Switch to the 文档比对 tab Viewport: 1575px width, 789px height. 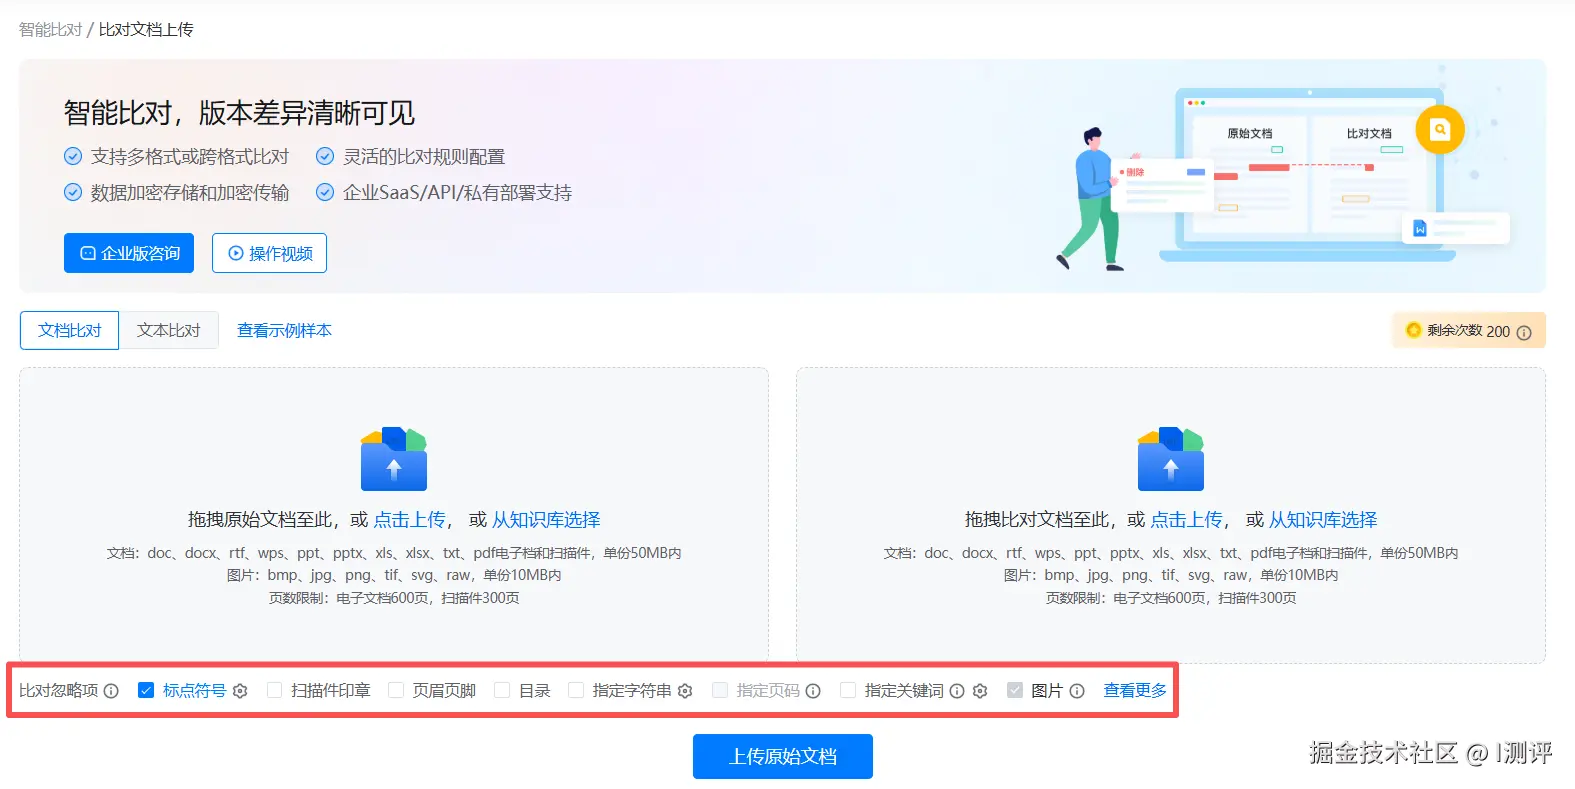tap(70, 330)
